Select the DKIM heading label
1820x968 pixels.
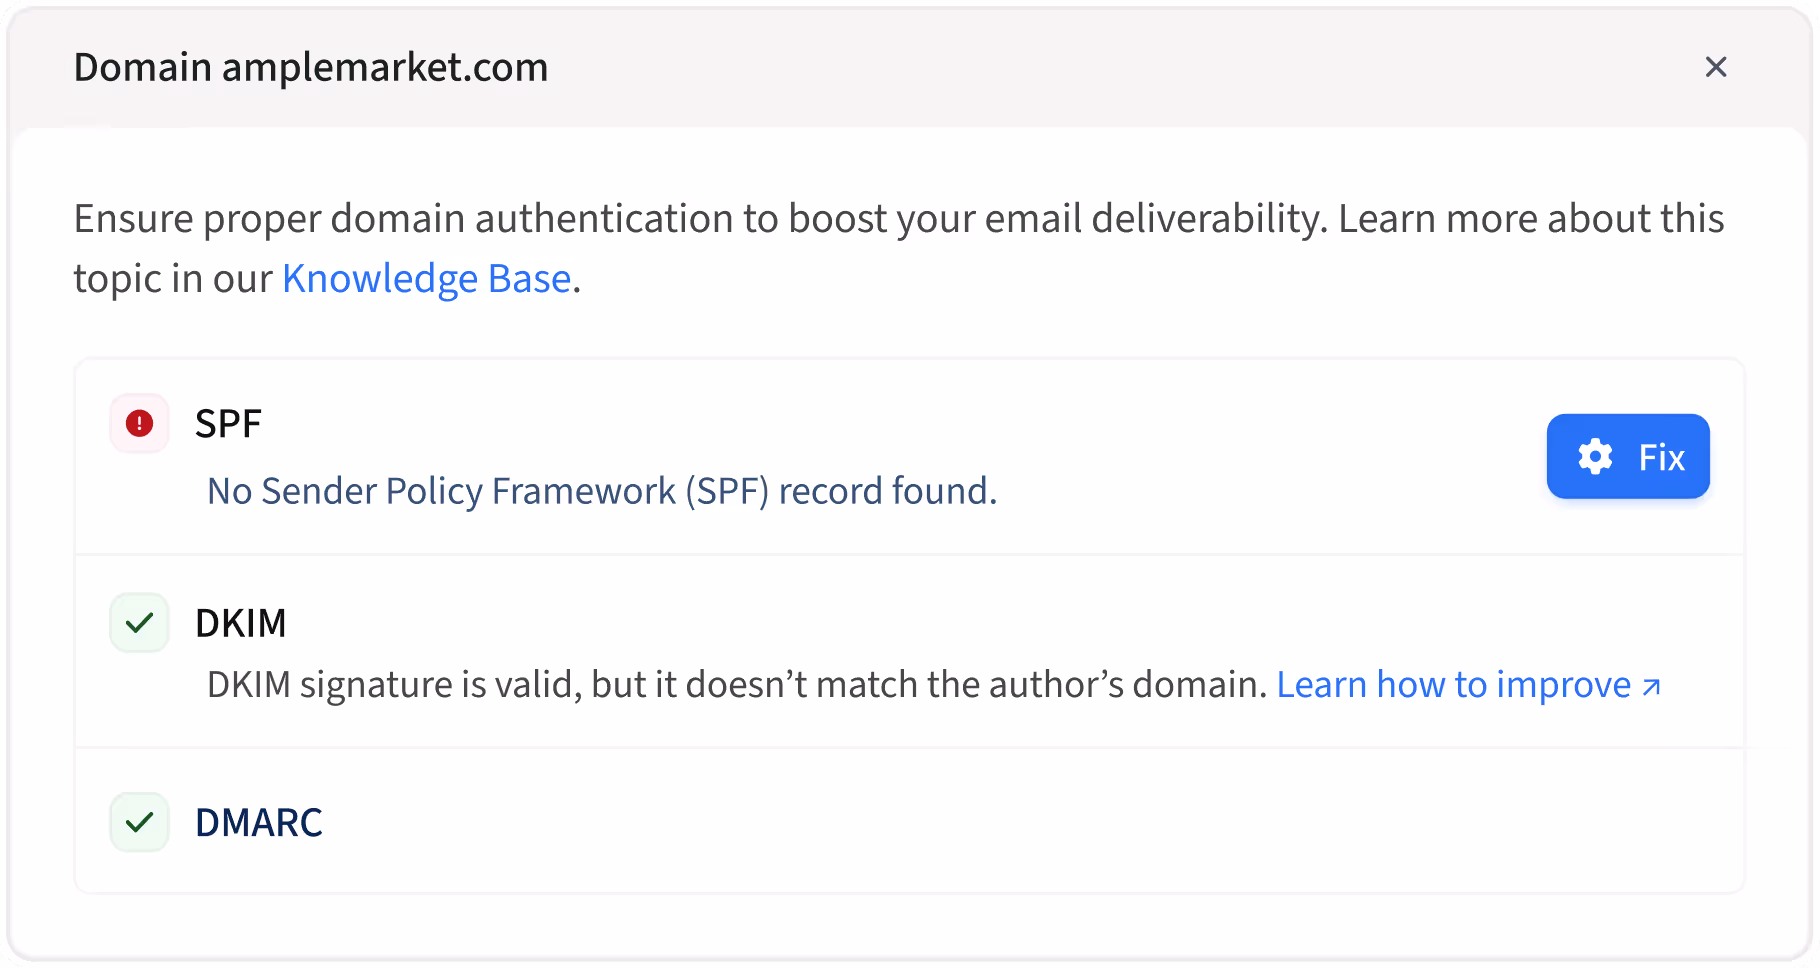[241, 623]
